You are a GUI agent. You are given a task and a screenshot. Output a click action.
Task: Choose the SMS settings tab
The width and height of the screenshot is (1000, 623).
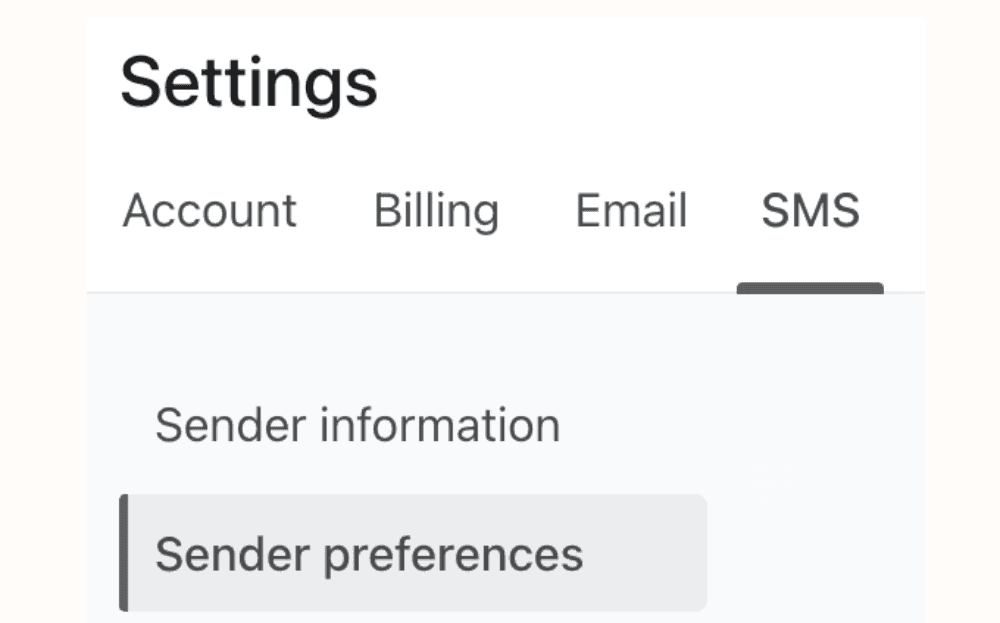(811, 210)
